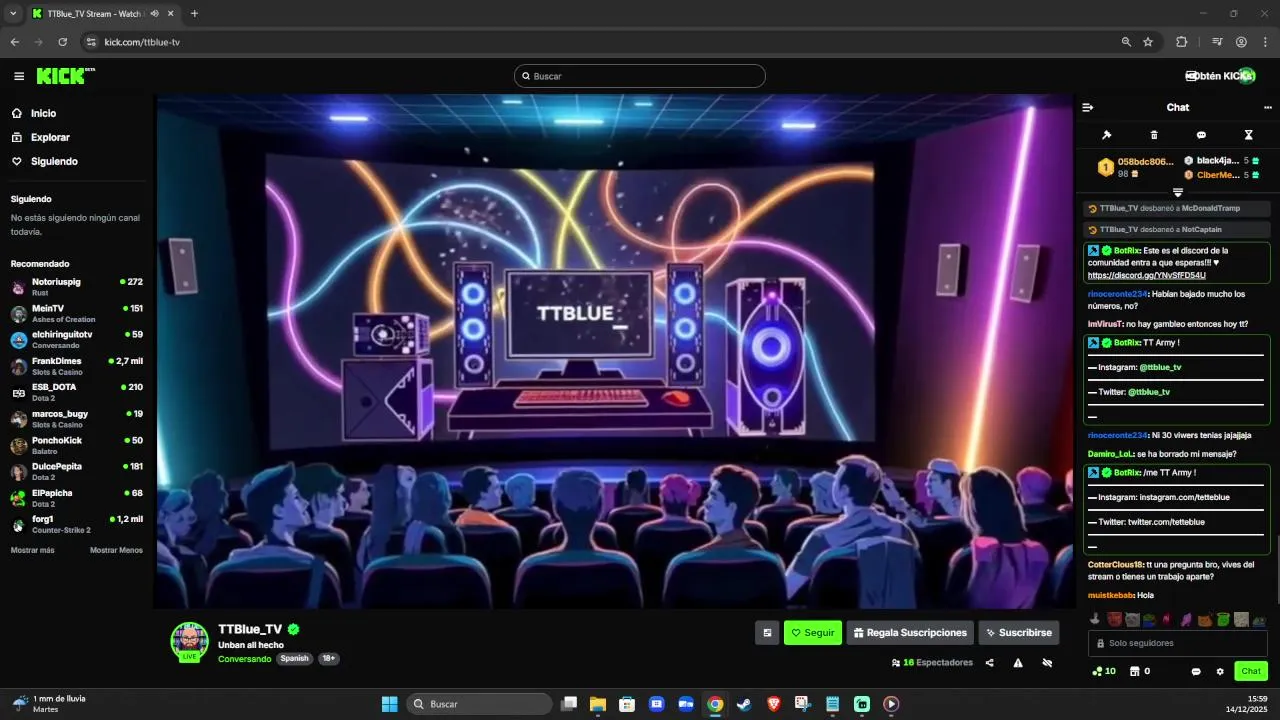Open the PonchoKick recommended channel
1280x720 pixels.
click(x=77, y=445)
